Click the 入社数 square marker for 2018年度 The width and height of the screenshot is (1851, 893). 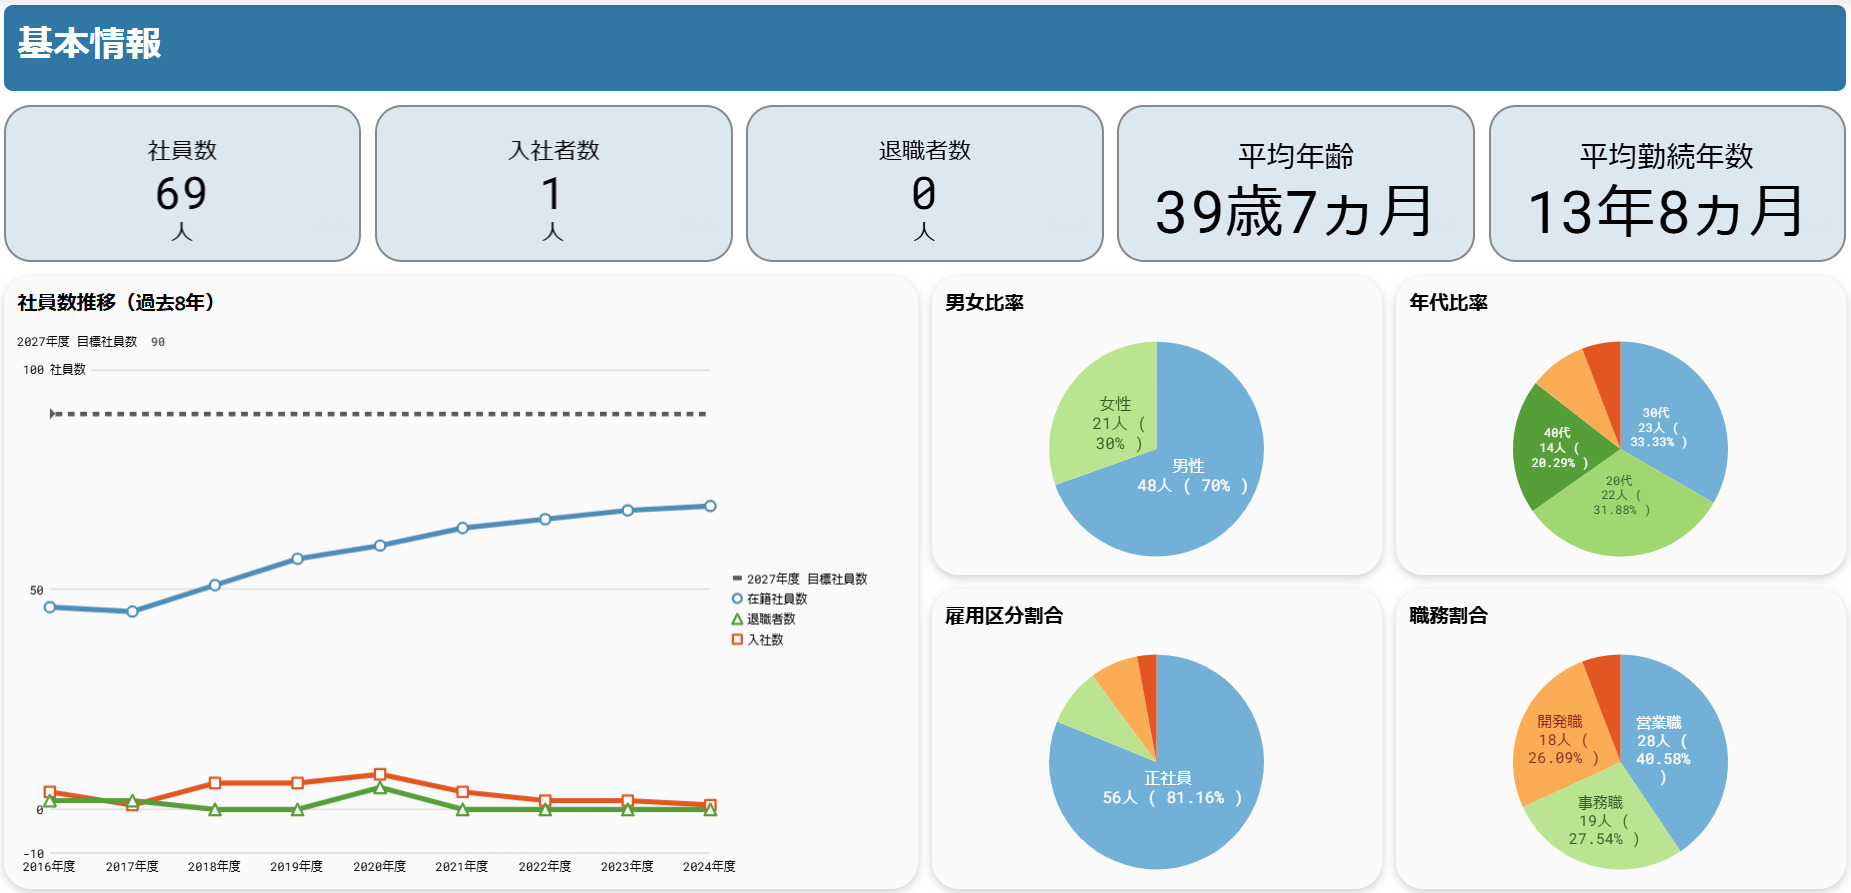[x=215, y=783]
